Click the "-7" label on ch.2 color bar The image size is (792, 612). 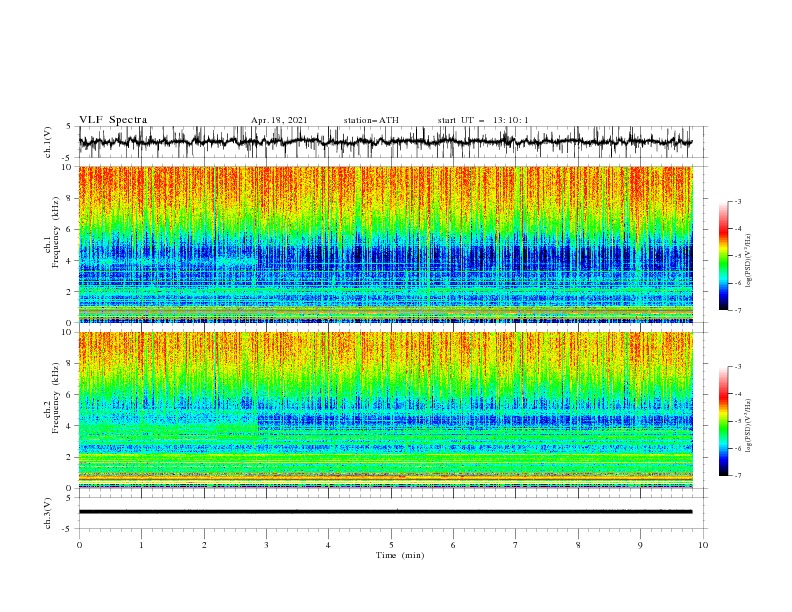(x=738, y=476)
